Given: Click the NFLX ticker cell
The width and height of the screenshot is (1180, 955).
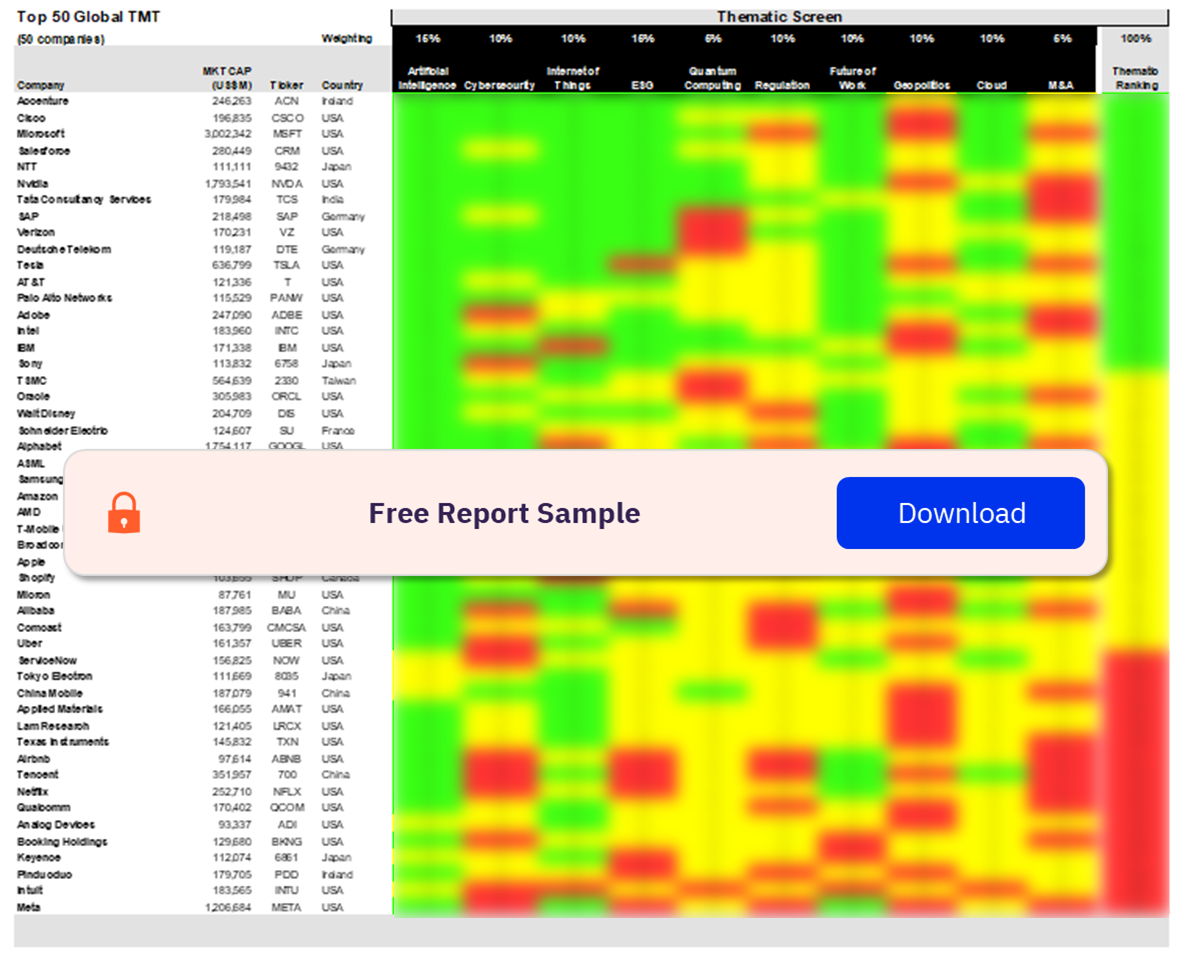Looking at the screenshot, I should click(287, 792).
